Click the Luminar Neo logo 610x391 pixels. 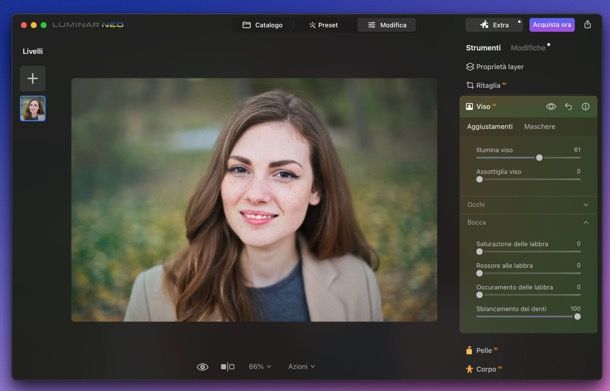pyautogui.click(x=88, y=25)
